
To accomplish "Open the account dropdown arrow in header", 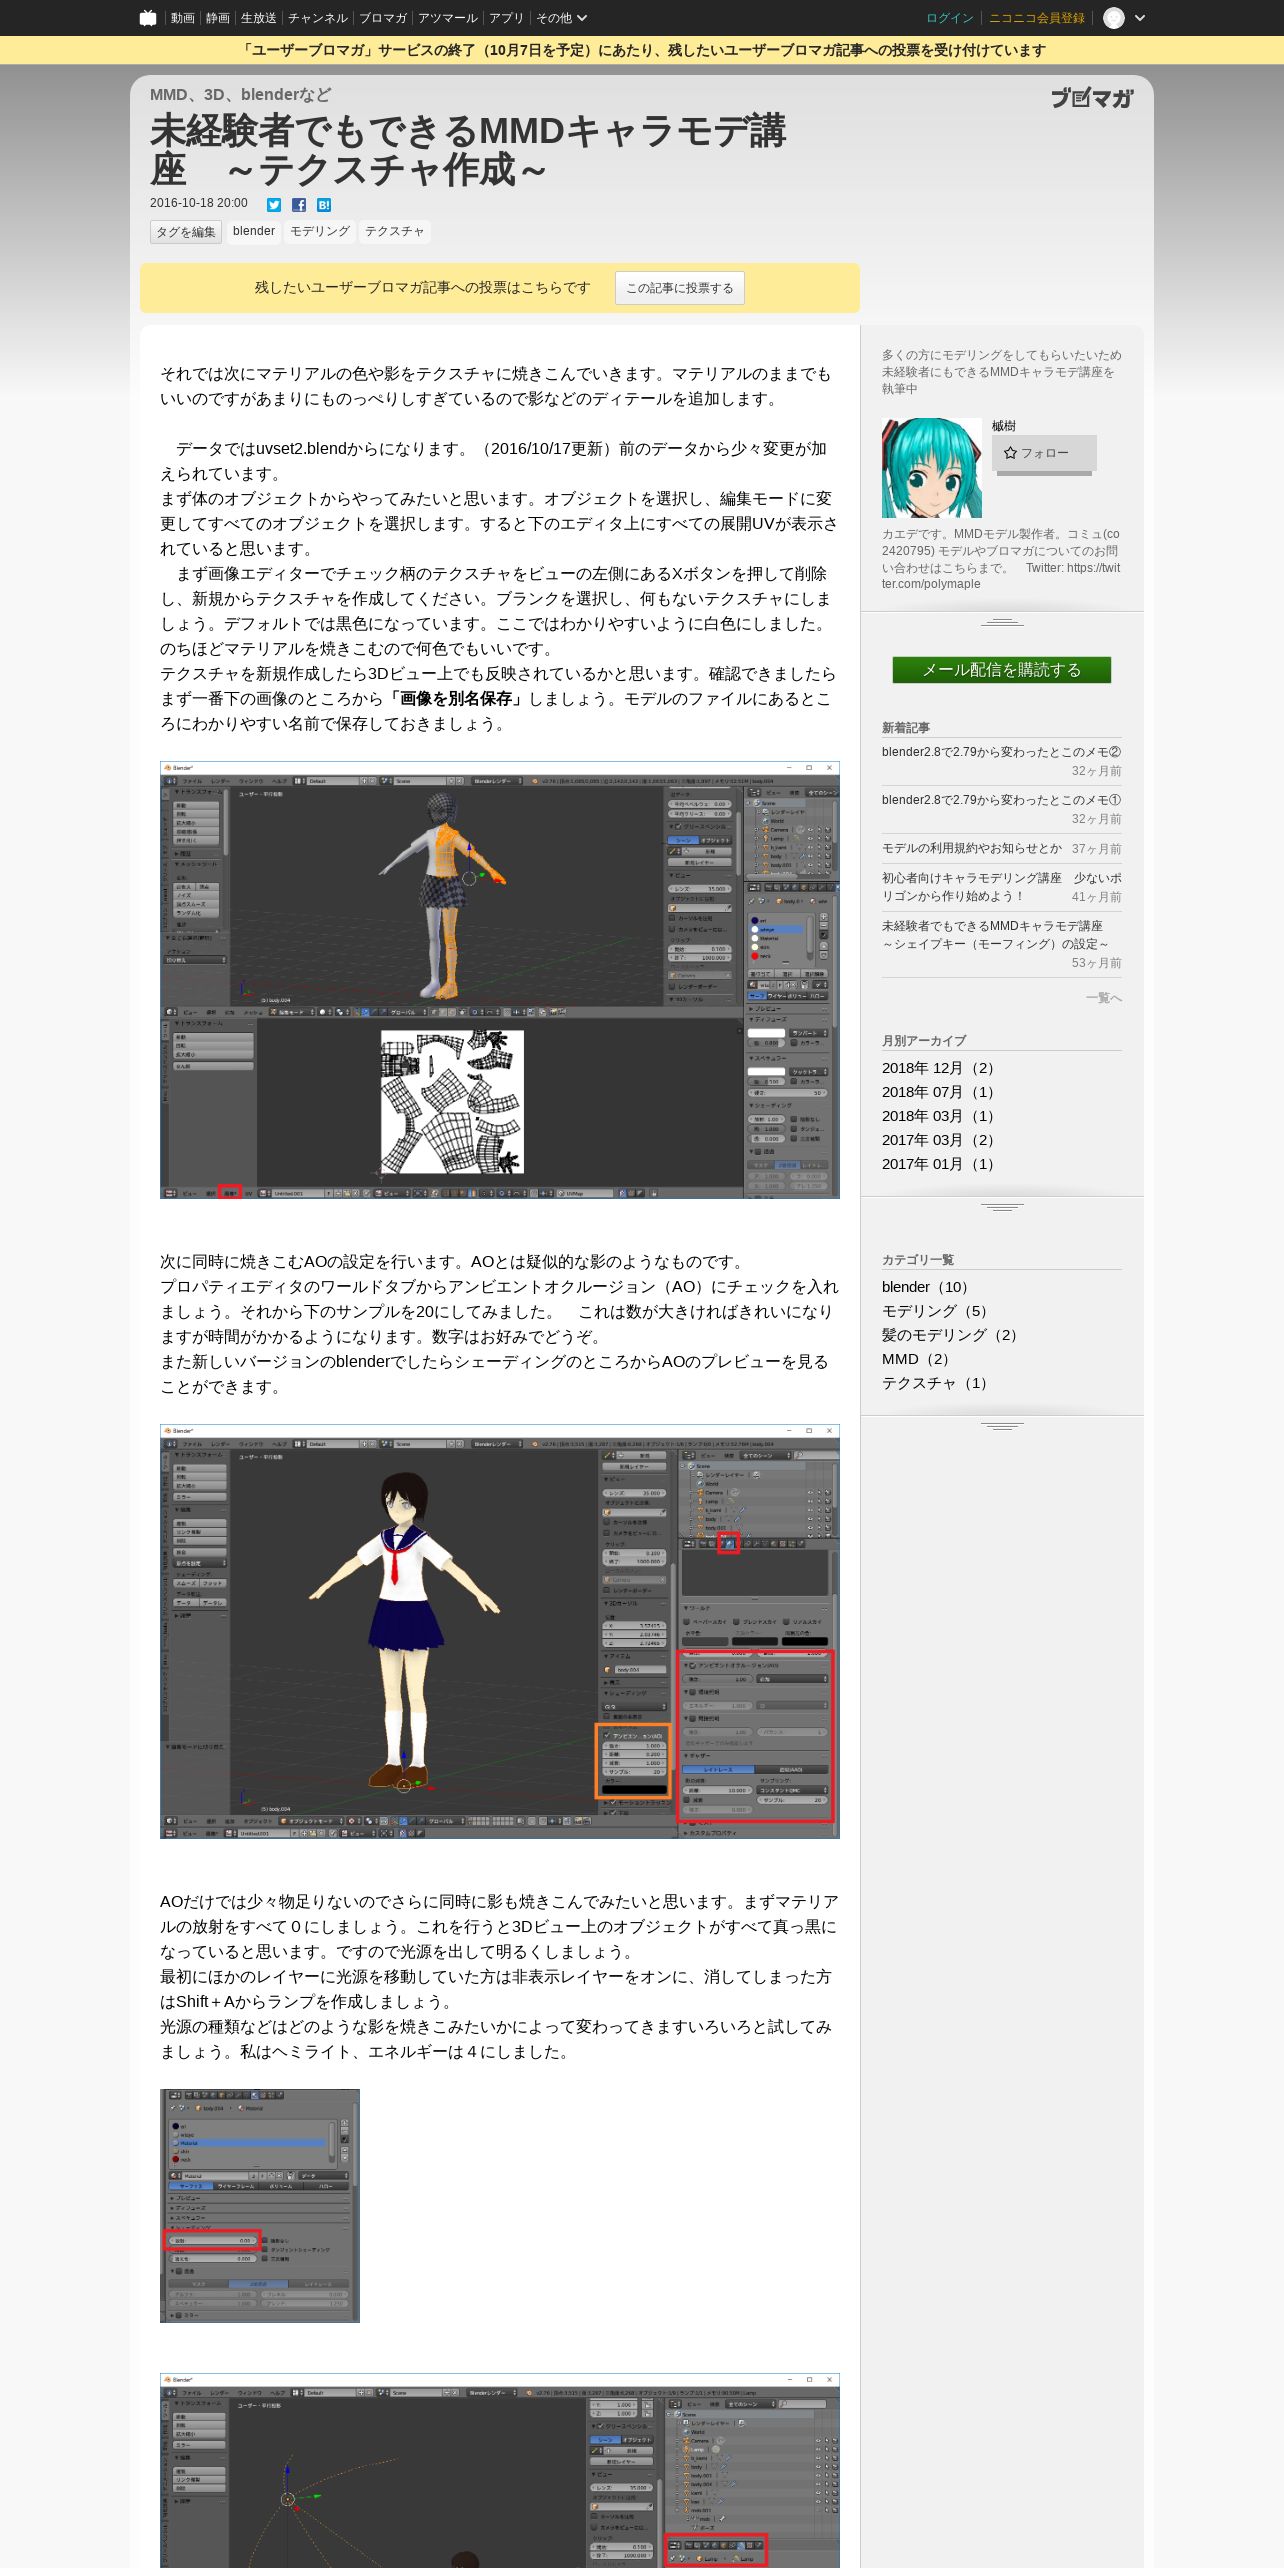I will 1140,18.
